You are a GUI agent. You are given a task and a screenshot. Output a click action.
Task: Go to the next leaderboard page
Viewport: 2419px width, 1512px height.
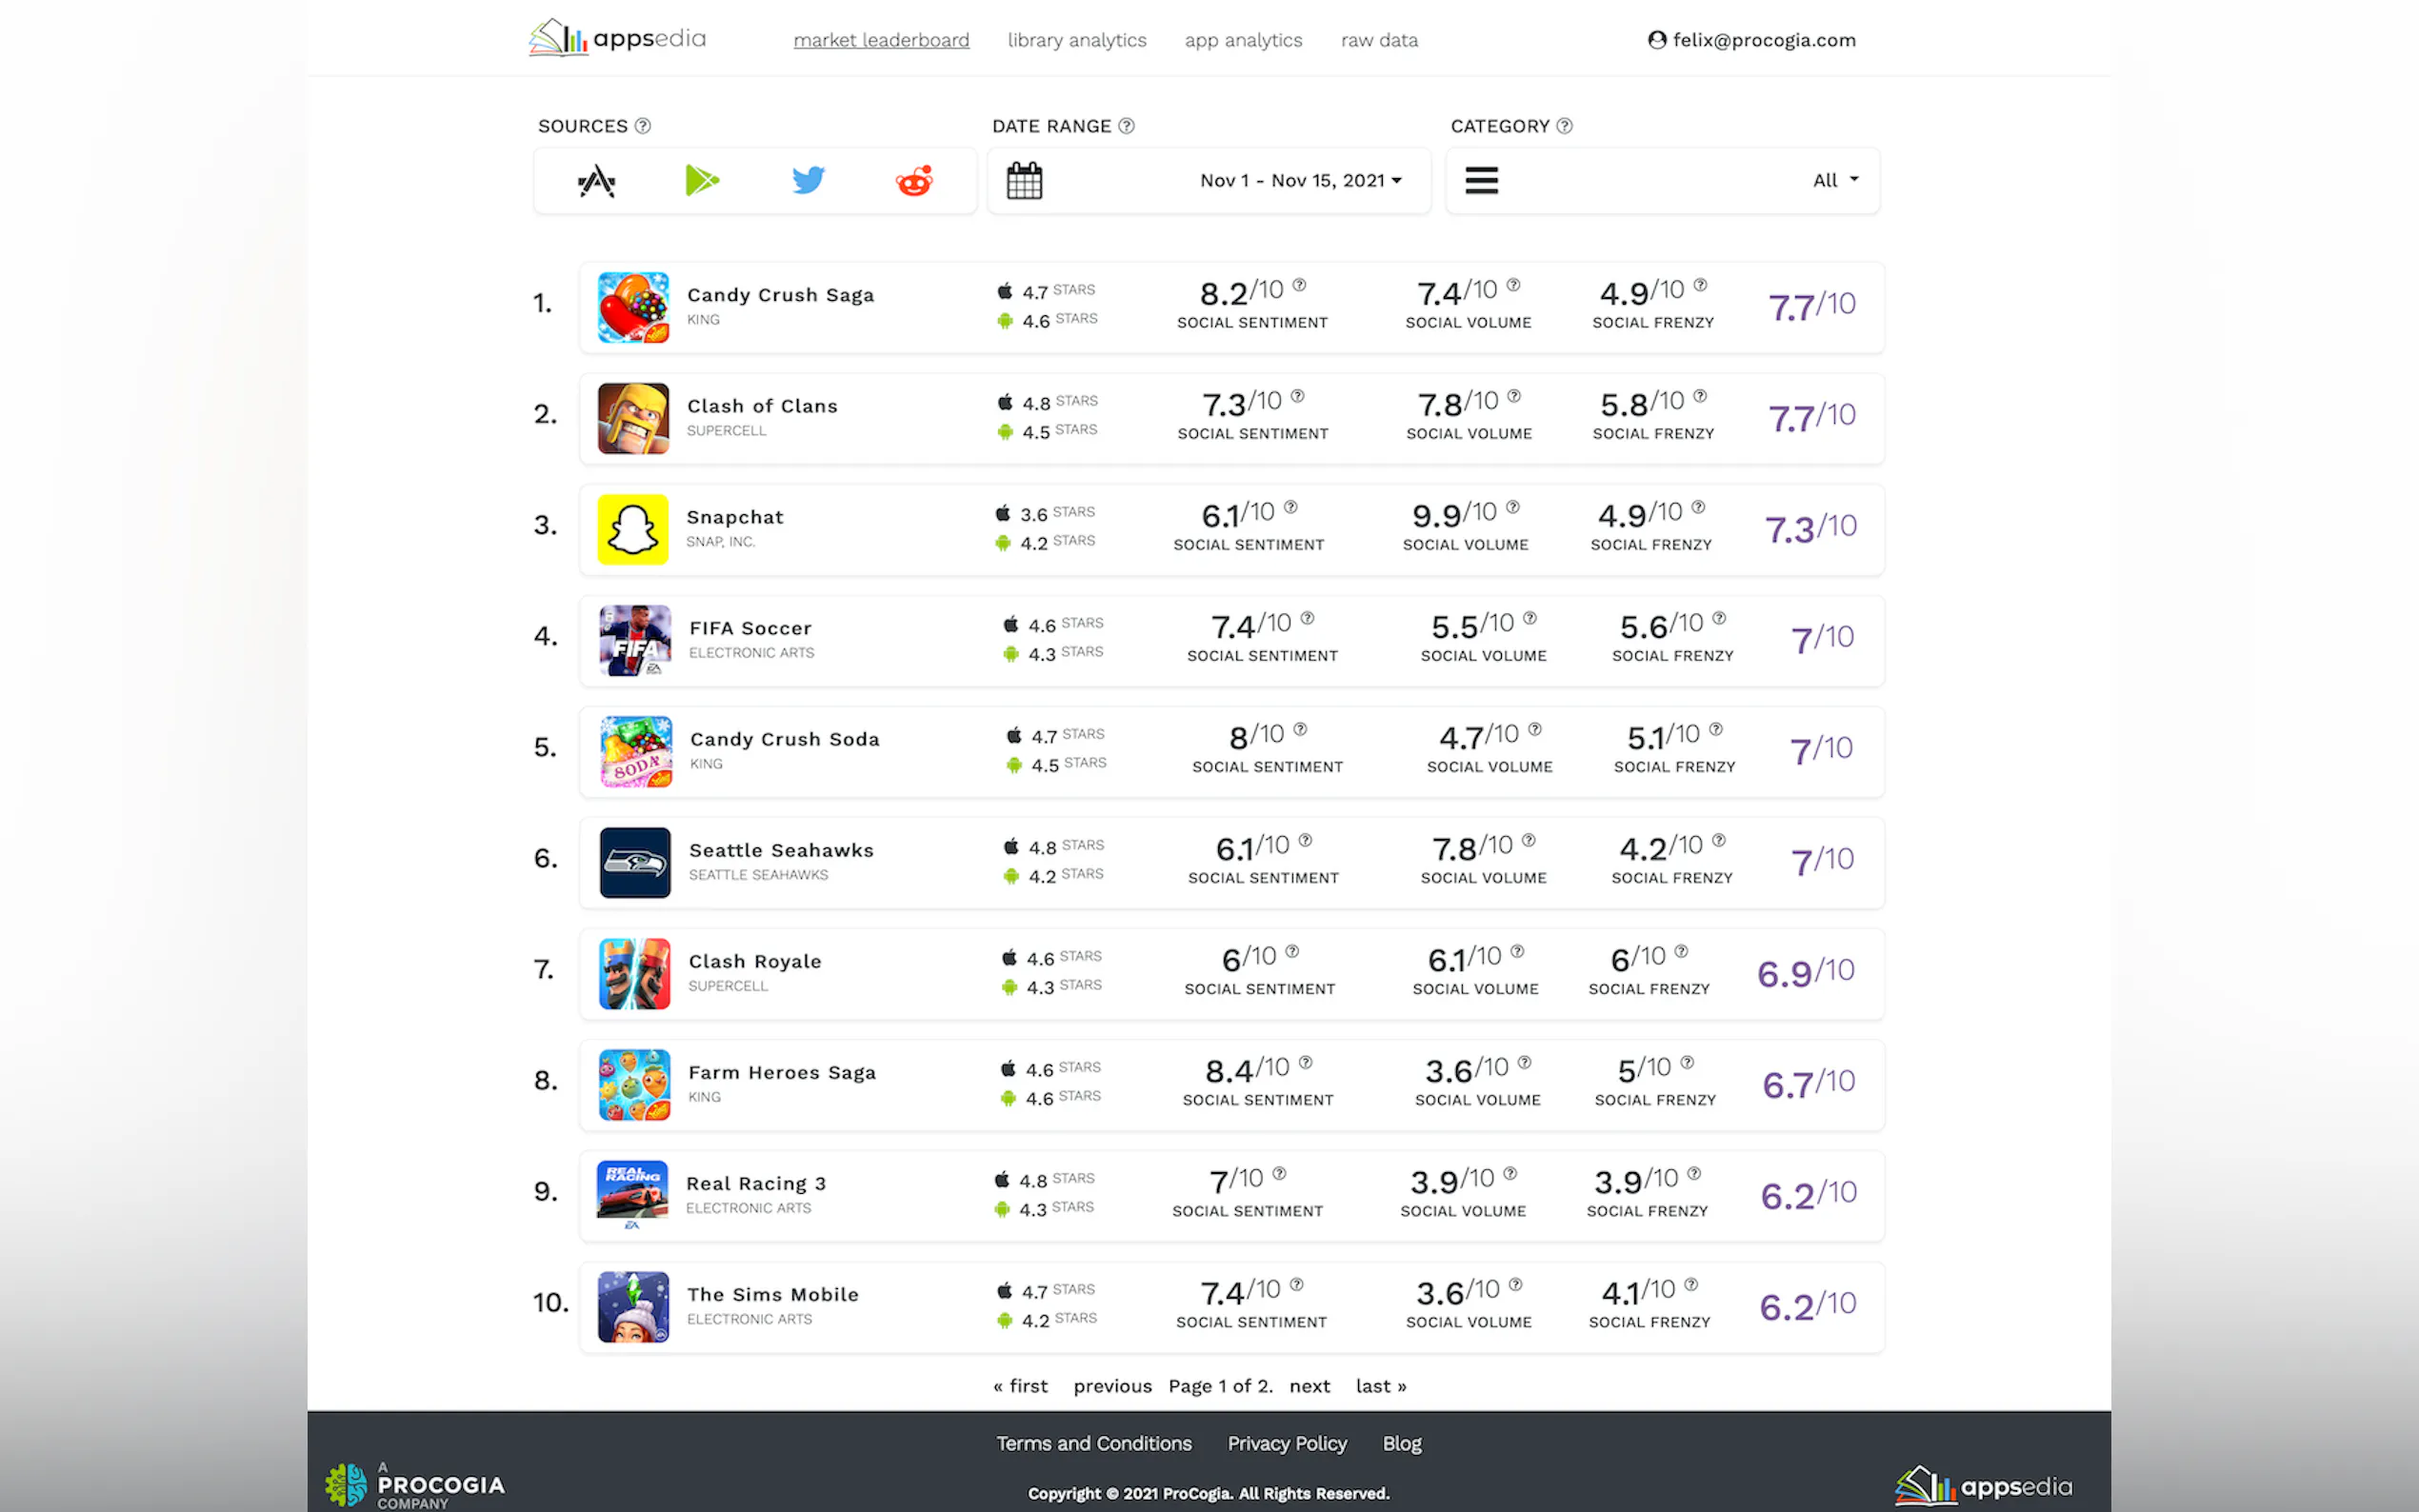[x=1309, y=1386]
